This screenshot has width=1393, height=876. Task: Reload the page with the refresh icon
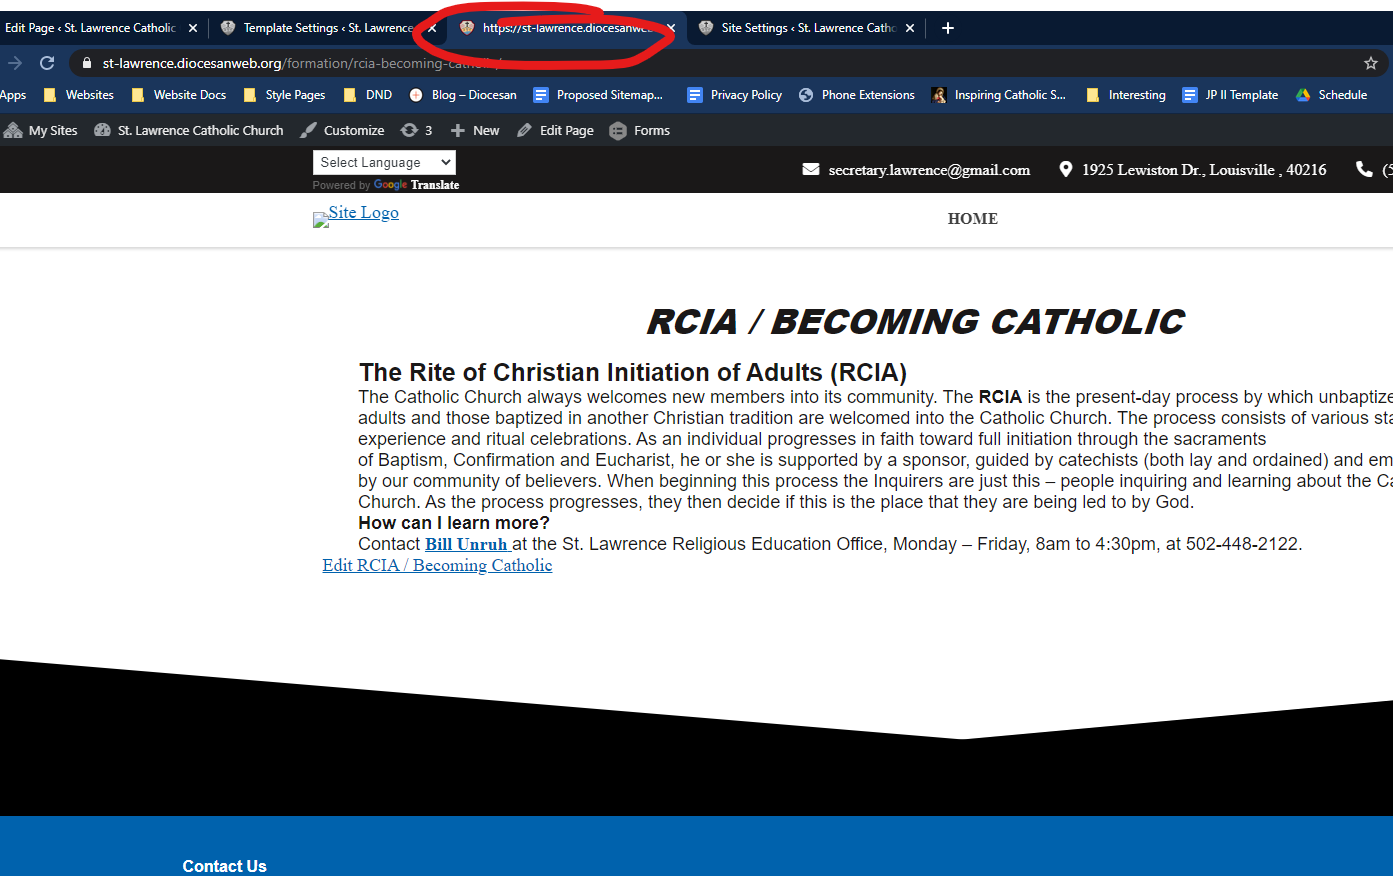tap(47, 63)
